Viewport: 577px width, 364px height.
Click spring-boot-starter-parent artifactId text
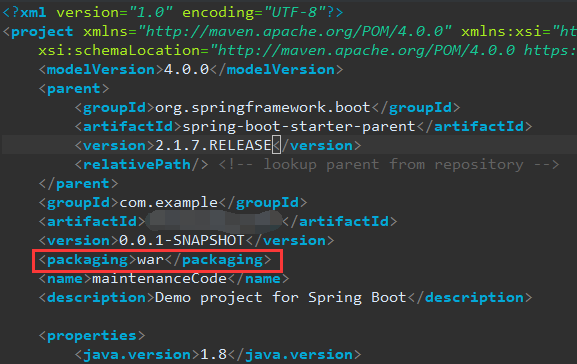(299, 127)
